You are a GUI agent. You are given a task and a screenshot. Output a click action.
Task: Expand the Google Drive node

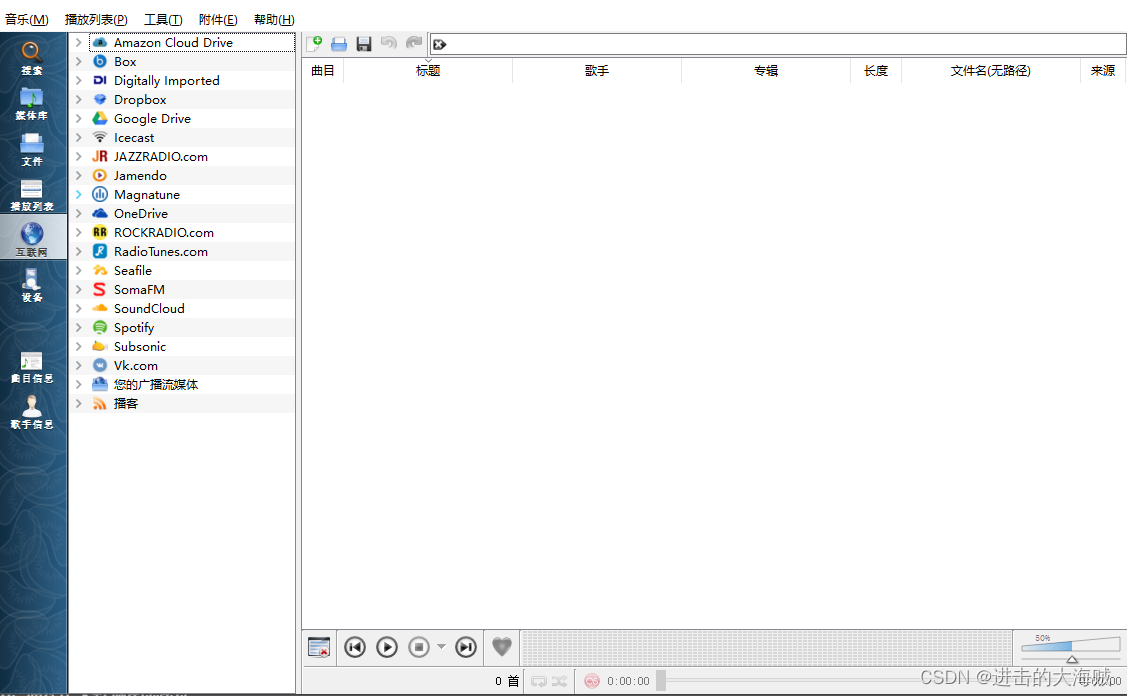(79, 119)
